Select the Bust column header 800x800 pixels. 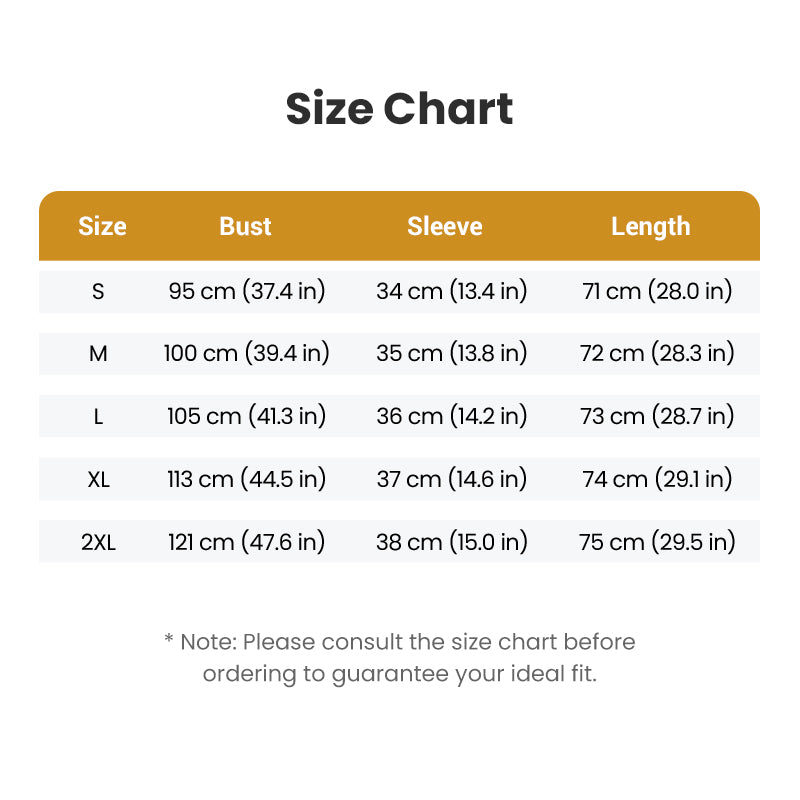245,226
